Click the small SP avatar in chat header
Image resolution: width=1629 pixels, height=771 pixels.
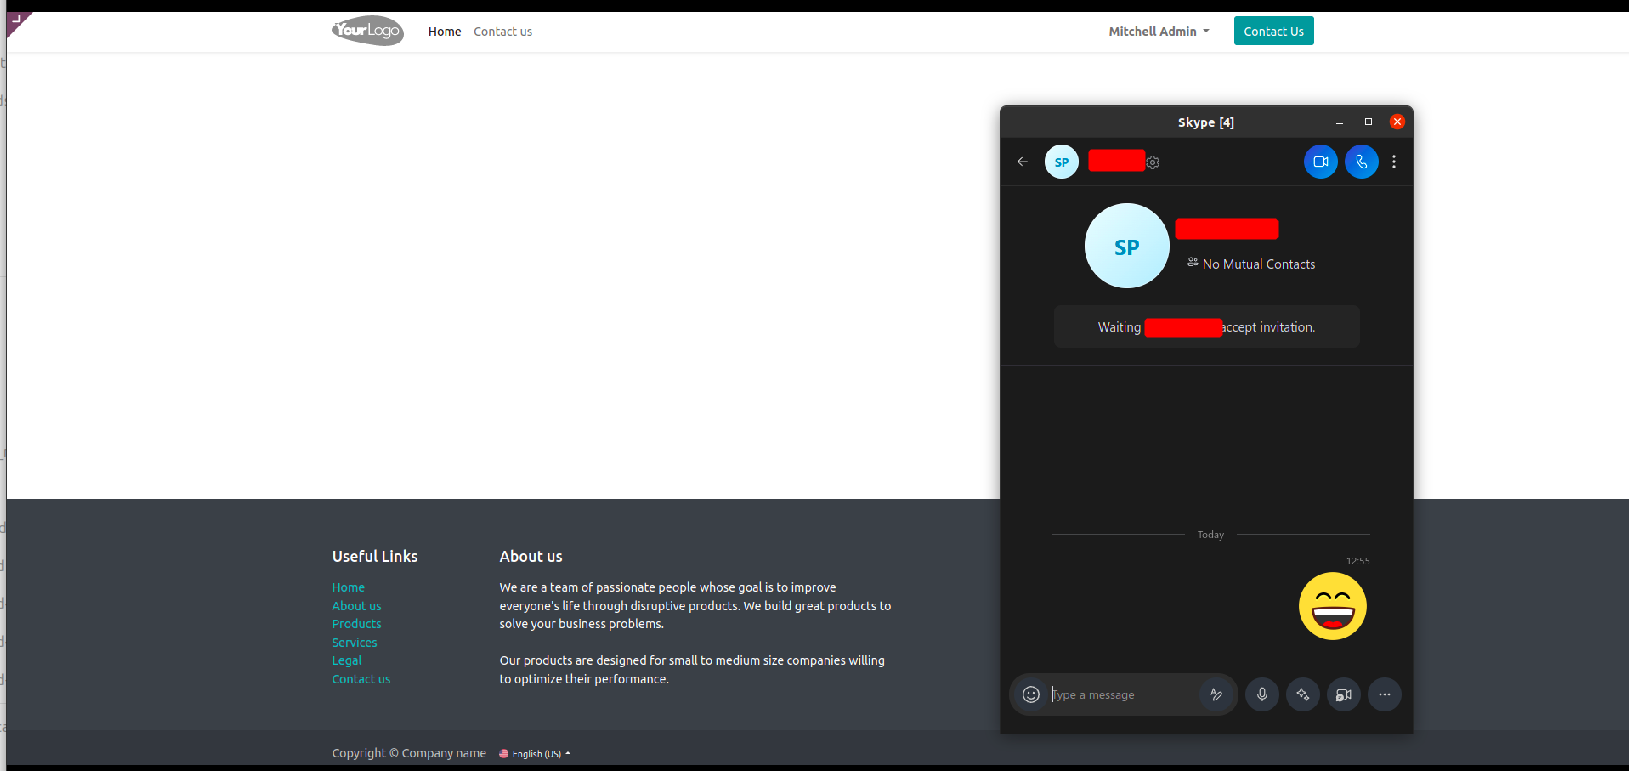click(x=1062, y=162)
